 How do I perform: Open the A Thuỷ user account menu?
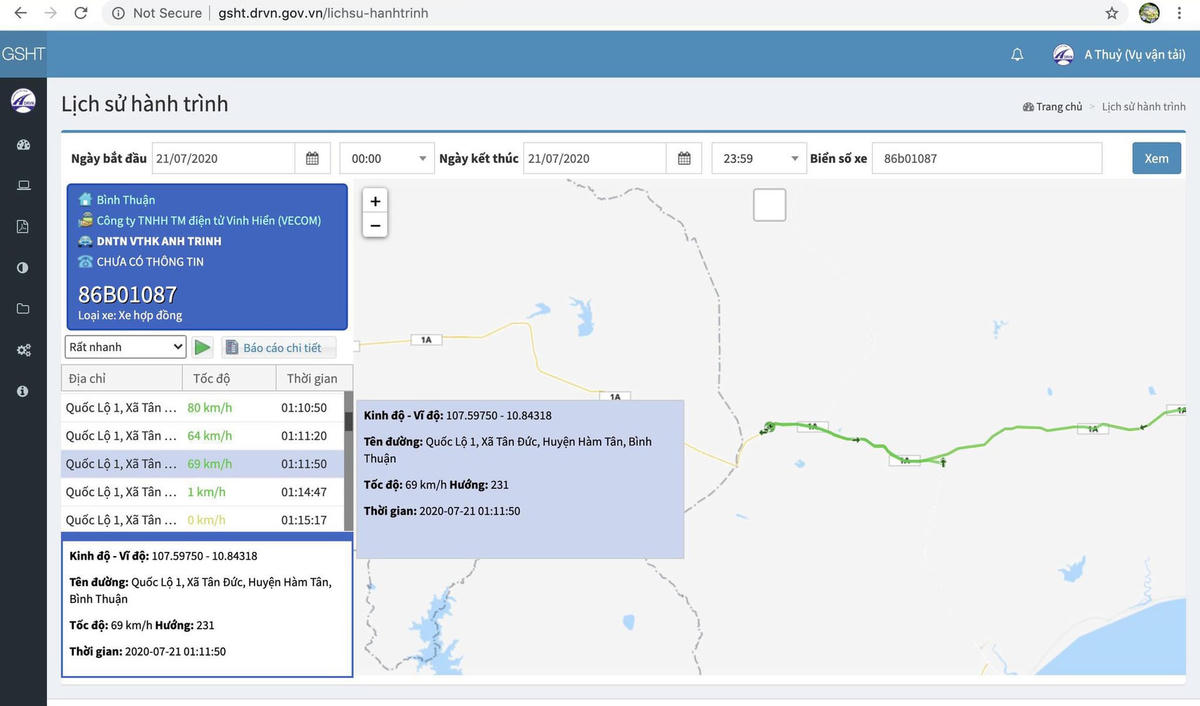[1120, 55]
